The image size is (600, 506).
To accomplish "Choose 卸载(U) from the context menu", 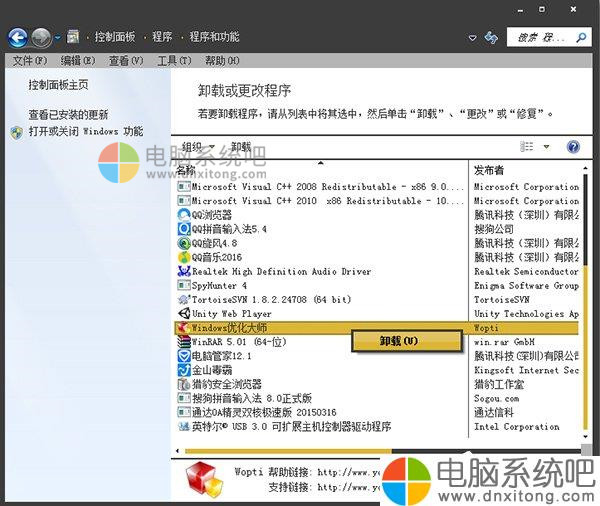I will coord(407,341).
